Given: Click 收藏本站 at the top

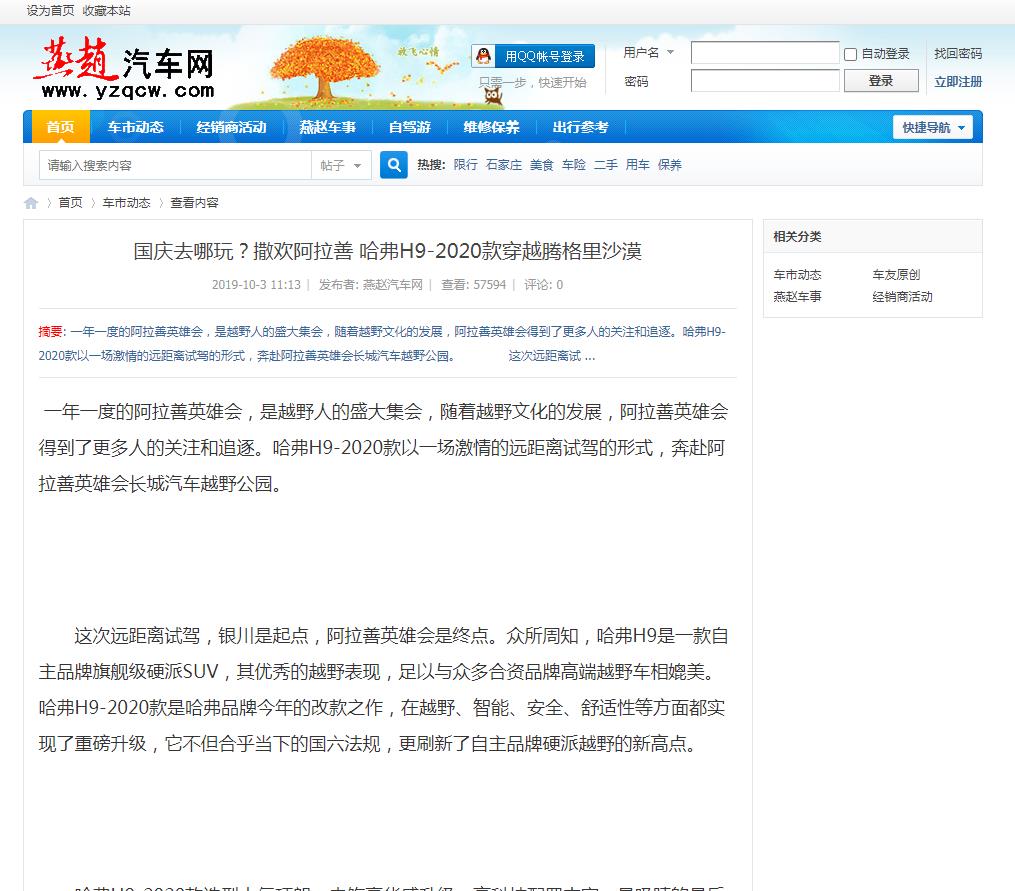Looking at the screenshot, I should pos(107,11).
